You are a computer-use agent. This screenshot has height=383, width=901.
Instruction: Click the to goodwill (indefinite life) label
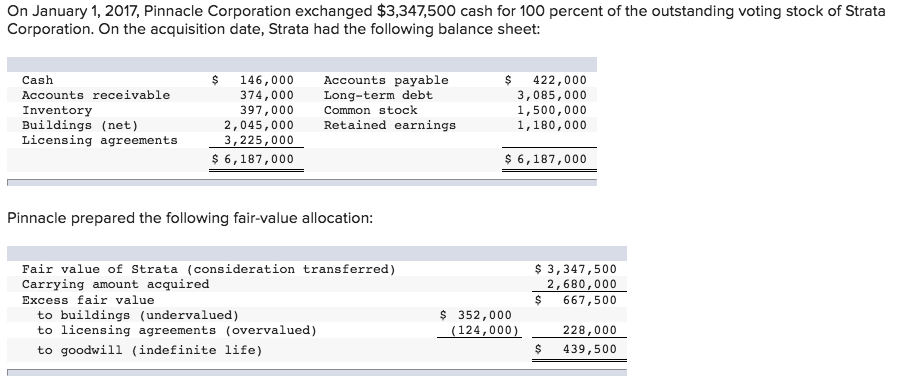click(x=149, y=350)
